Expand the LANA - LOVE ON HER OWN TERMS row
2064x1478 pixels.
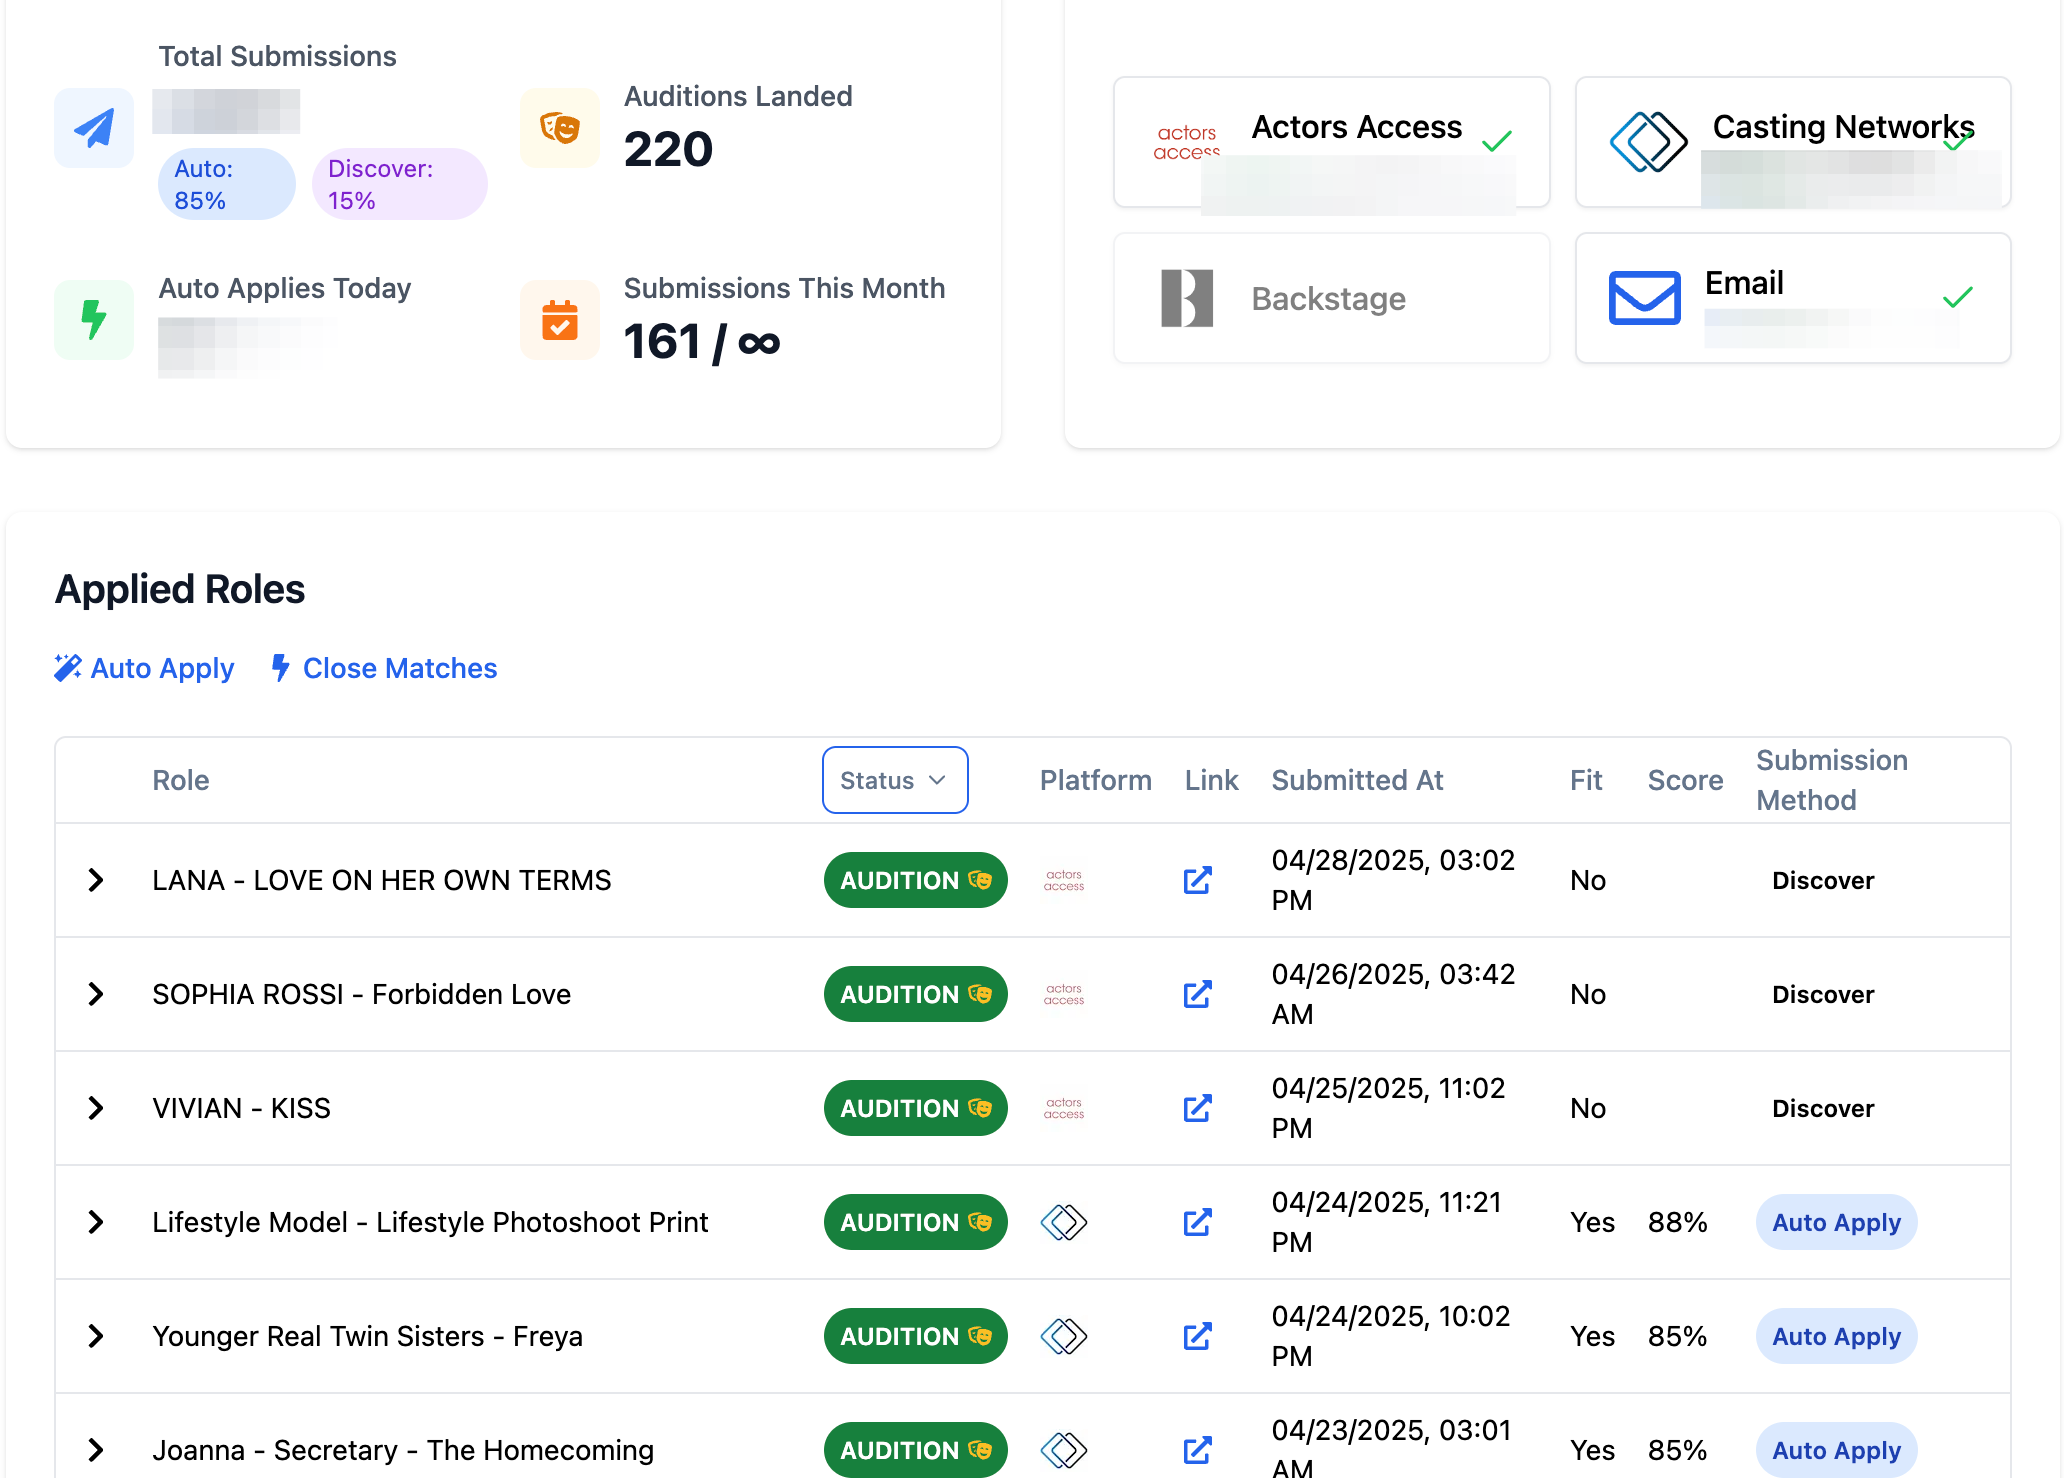pyautogui.click(x=96, y=880)
